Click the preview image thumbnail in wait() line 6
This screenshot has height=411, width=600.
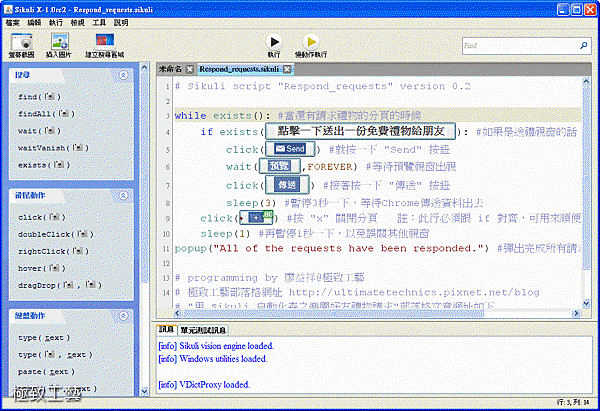click(279, 166)
